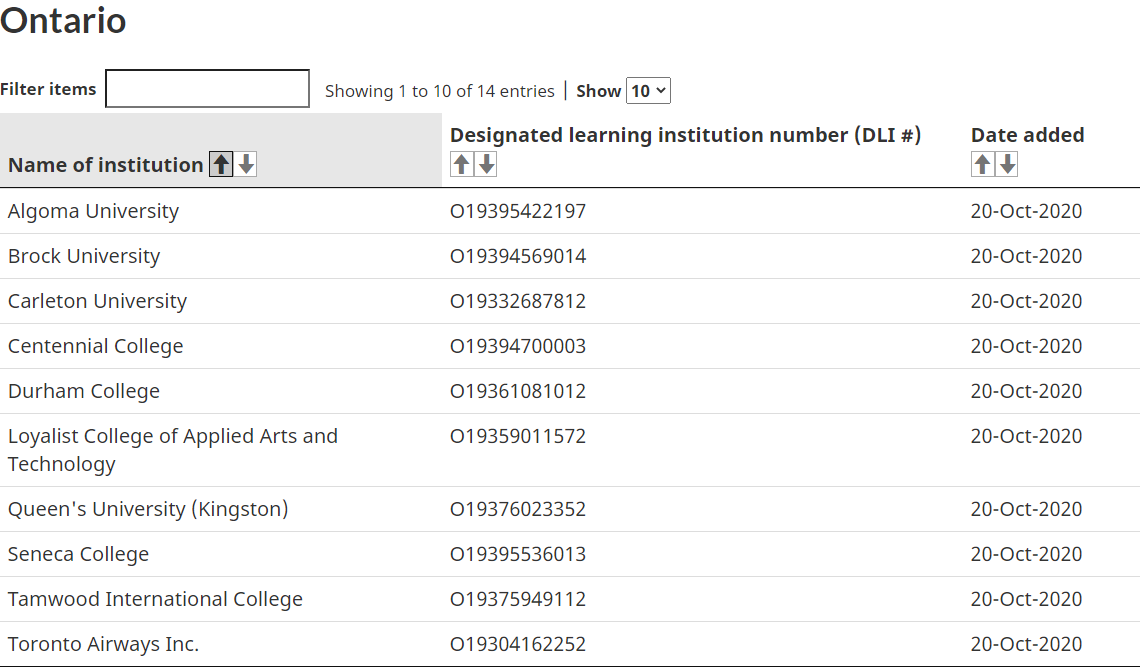Click the date added for Centennial College
1148x667 pixels.
(x=1026, y=346)
